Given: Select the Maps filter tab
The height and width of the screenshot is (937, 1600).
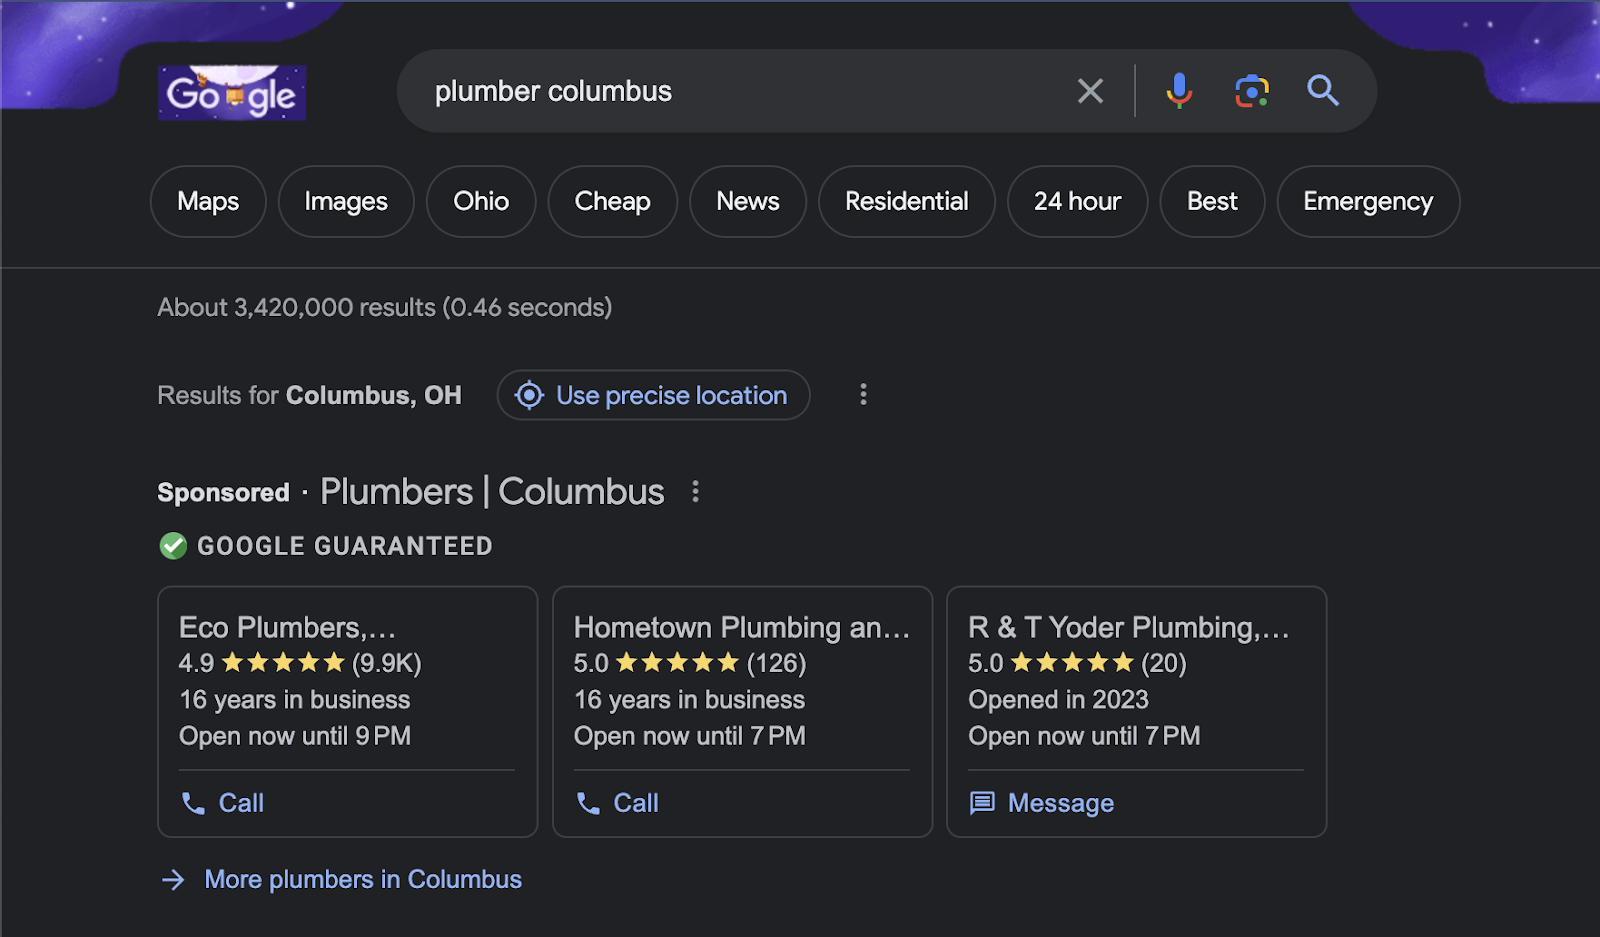Looking at the screenshot, I should tap(208, 201).
